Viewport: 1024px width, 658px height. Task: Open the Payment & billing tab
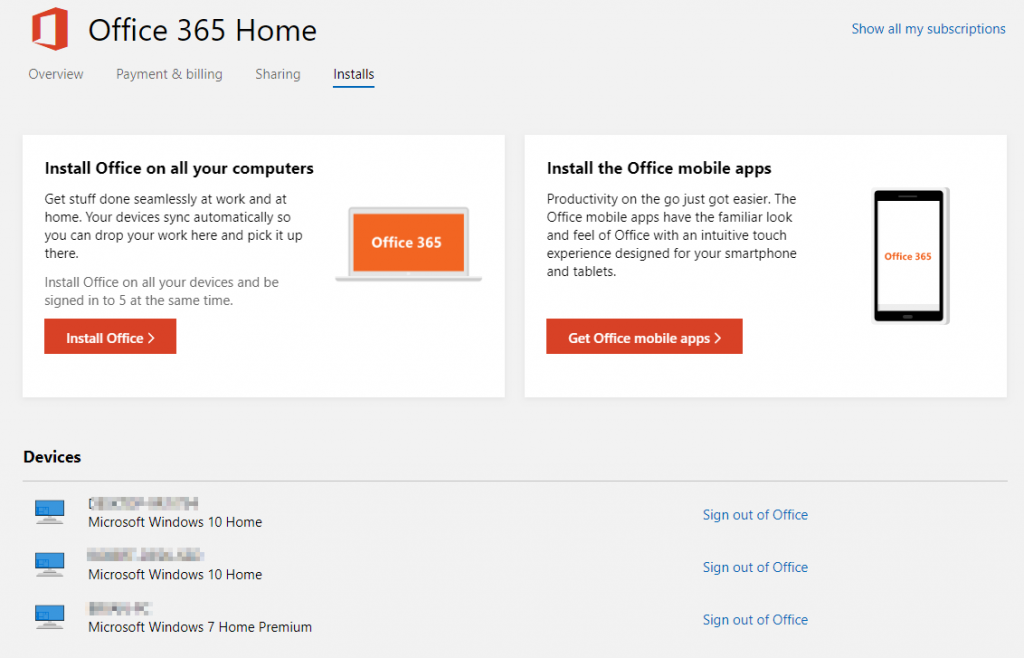168,74
